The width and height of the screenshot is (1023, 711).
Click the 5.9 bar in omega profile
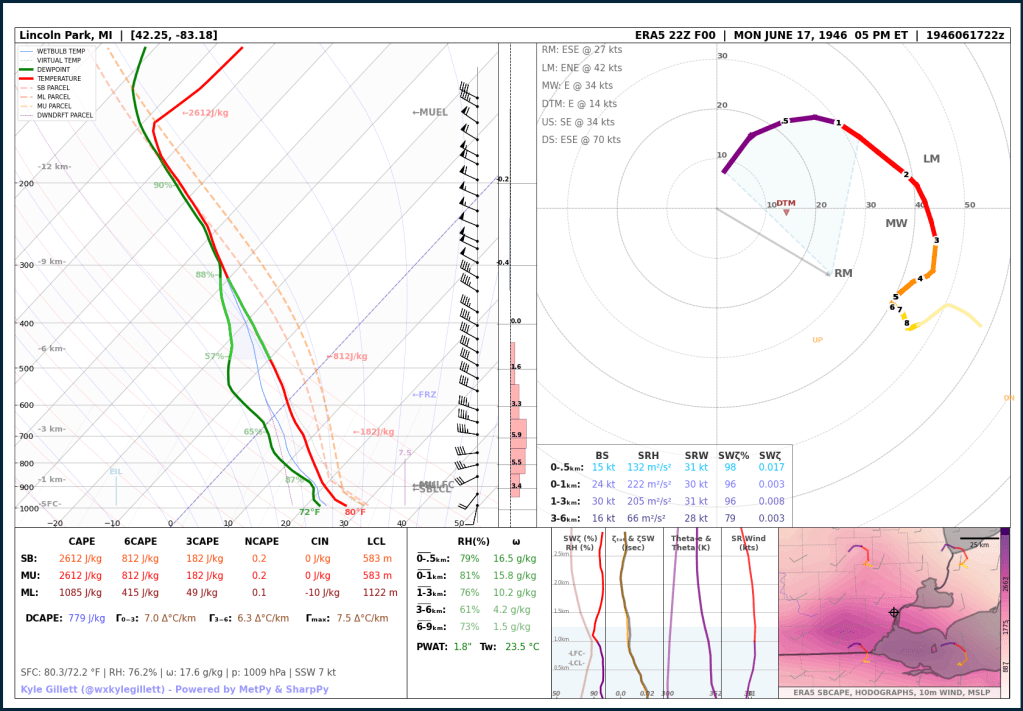coord(518,435)
